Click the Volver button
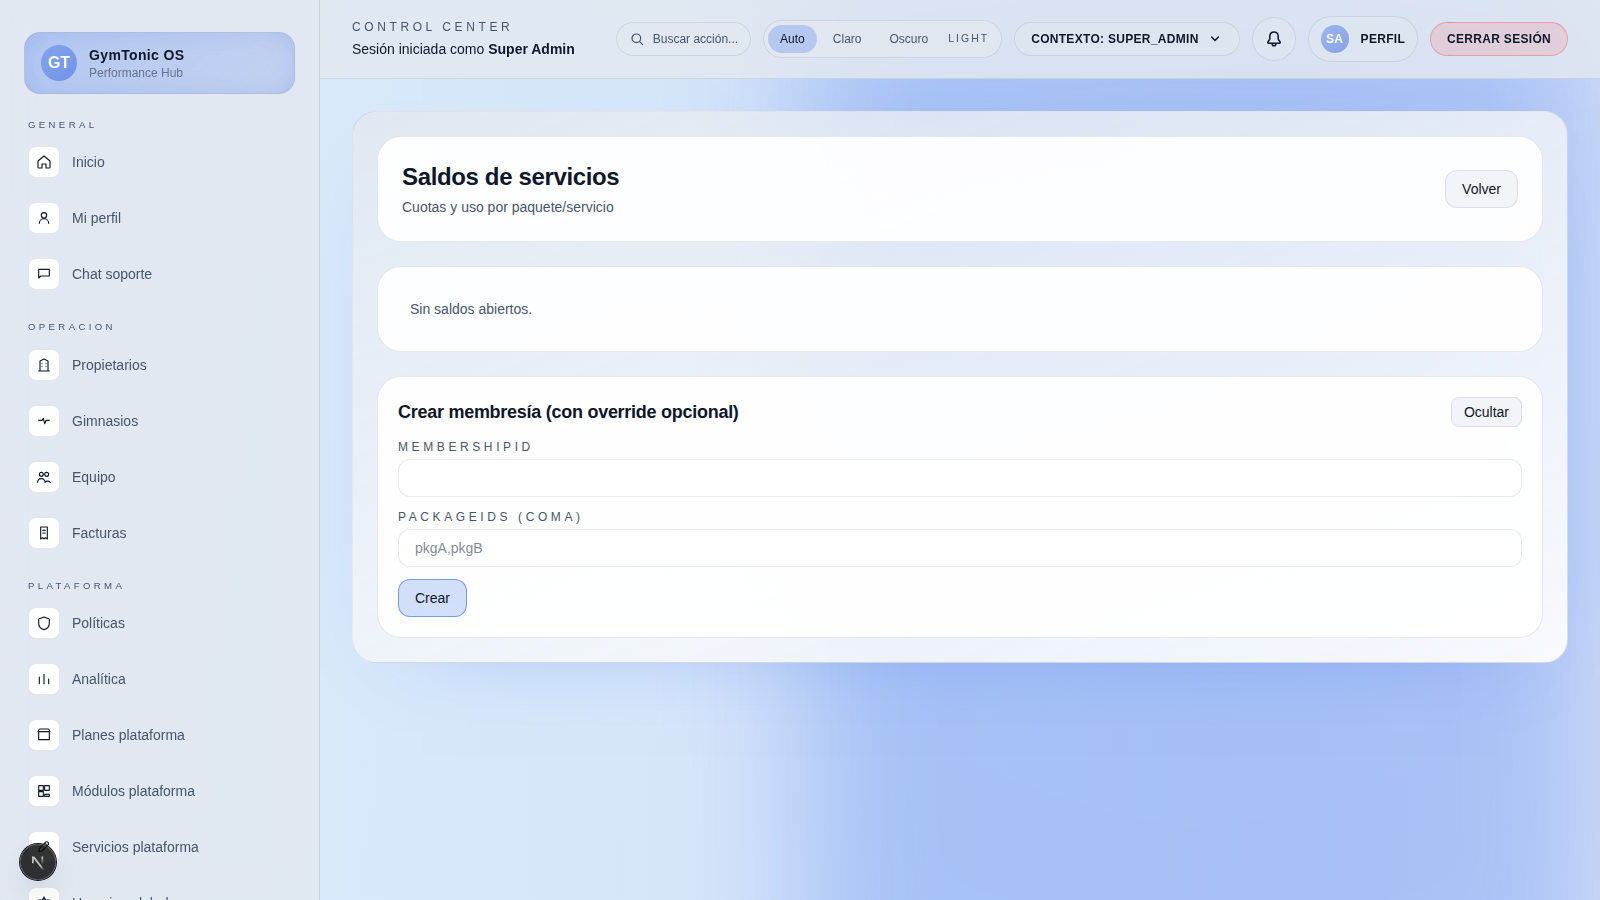The image size is (1600, 900). point(1480,189)
